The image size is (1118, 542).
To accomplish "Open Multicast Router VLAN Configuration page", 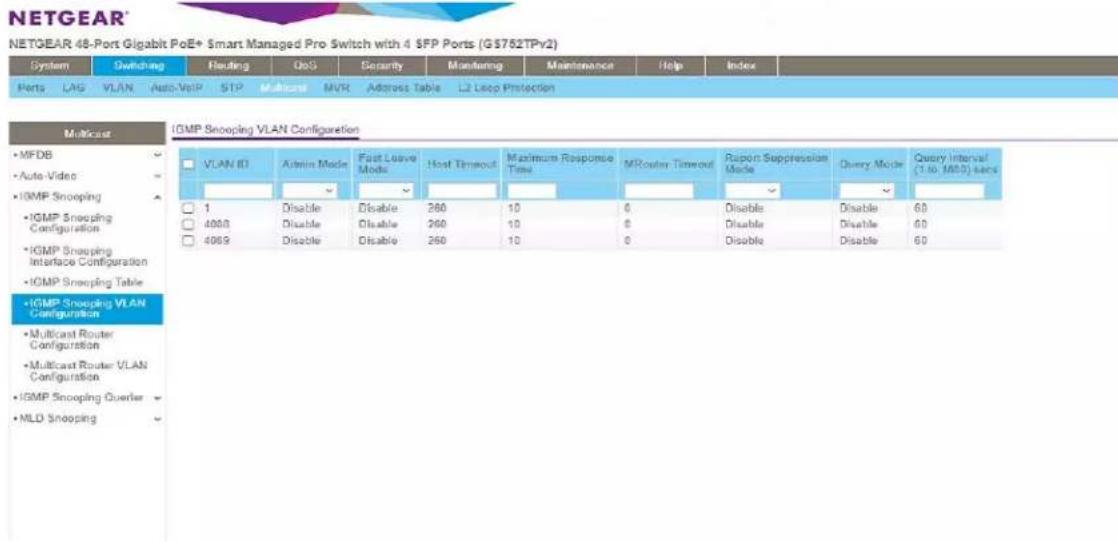I will [87, 371].
